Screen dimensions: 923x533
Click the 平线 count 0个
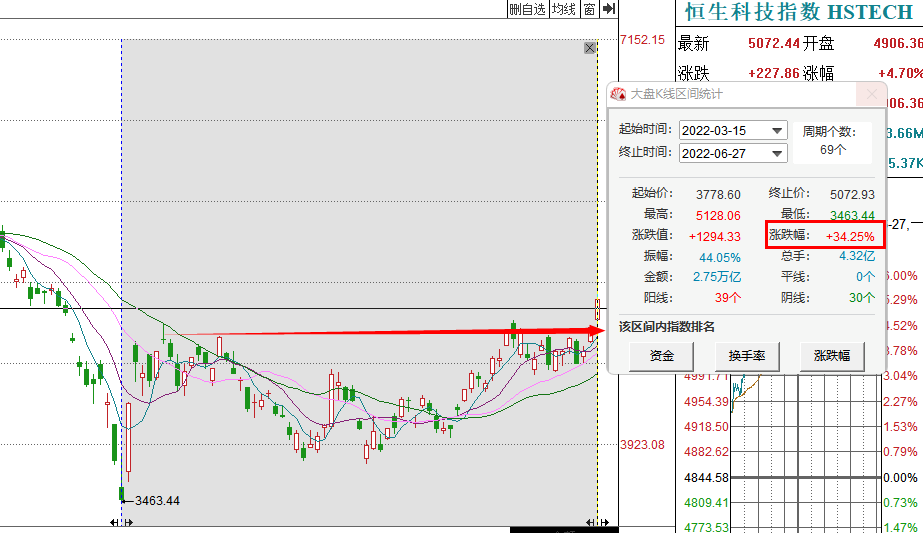(865, 277)
